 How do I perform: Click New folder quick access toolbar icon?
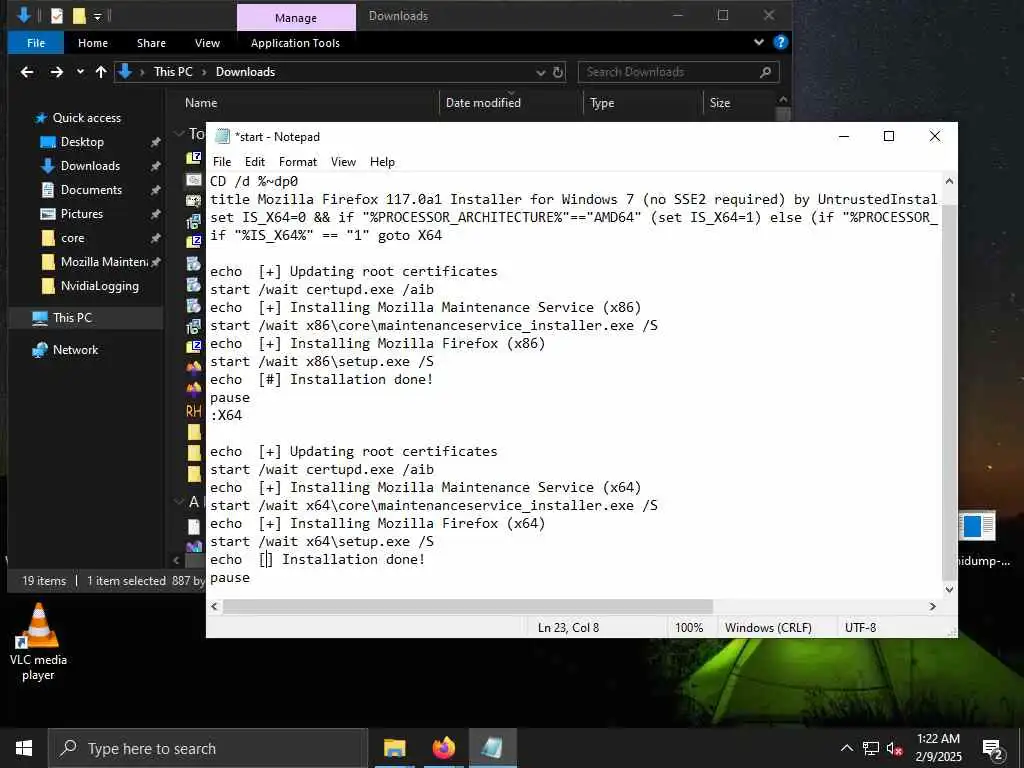pos(79,16)
